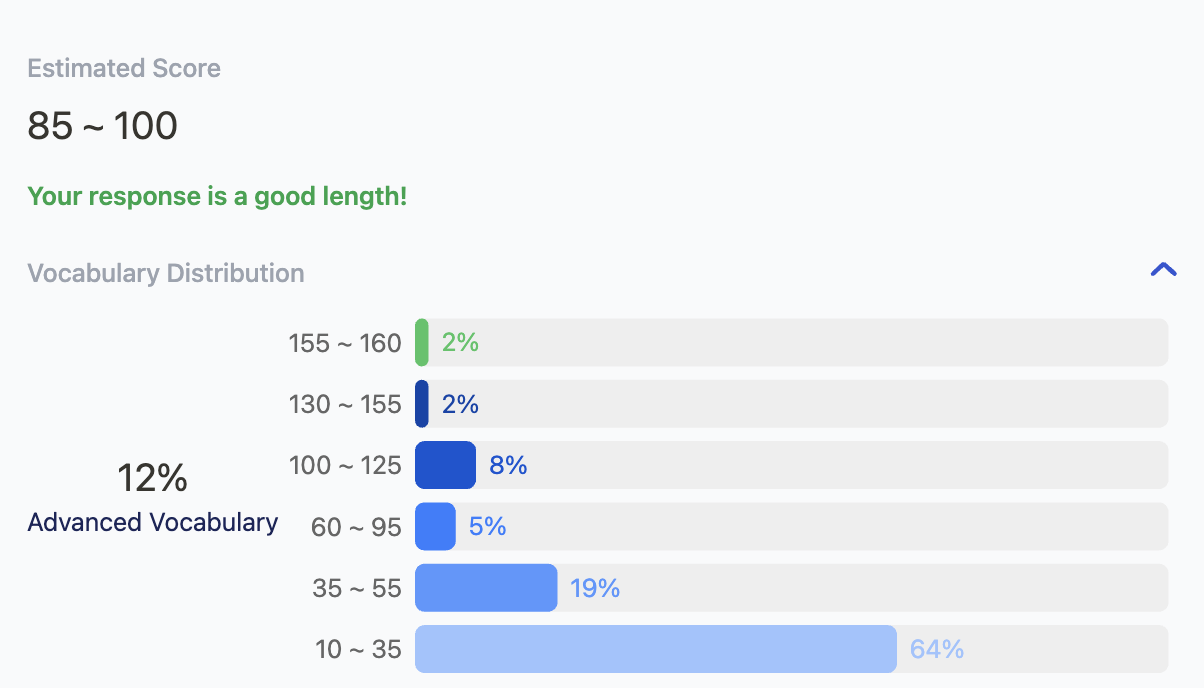This screenshot has height=688, width=1204.
Task: Select the 60 ~ 95 bar segment
Action: pos(435,526)
